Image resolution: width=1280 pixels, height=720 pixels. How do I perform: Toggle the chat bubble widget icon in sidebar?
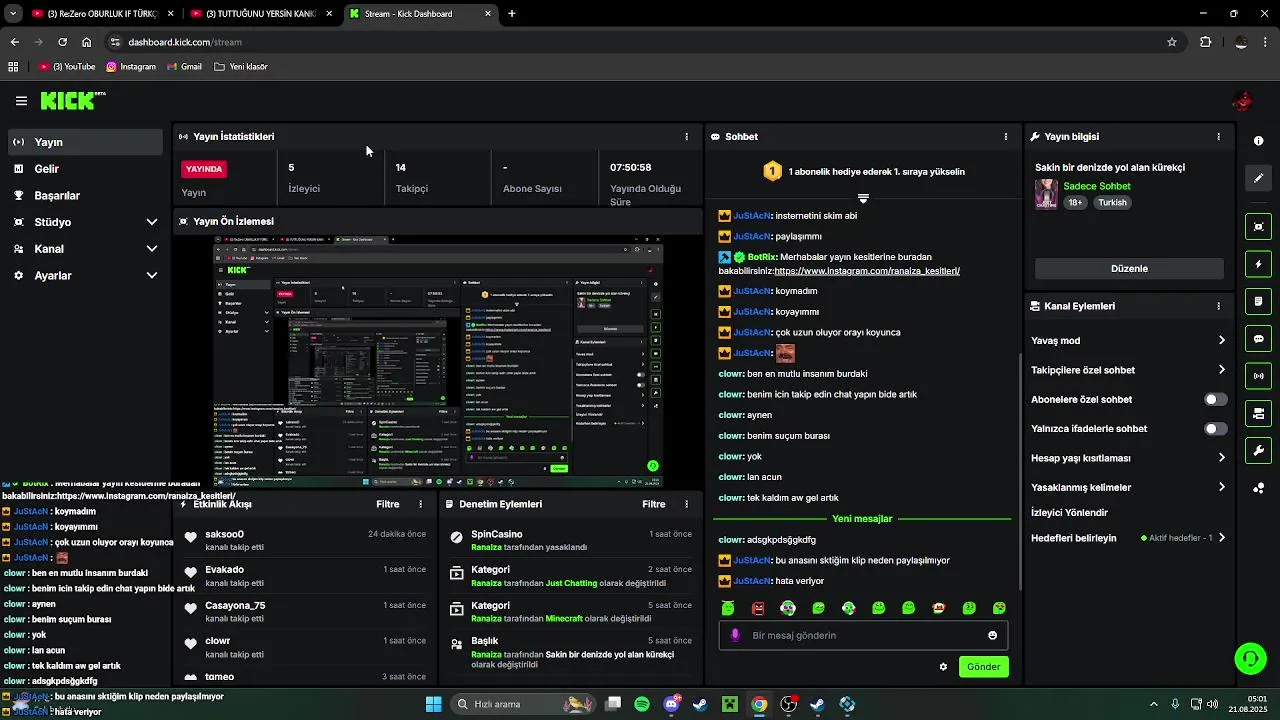point(1259,339)
